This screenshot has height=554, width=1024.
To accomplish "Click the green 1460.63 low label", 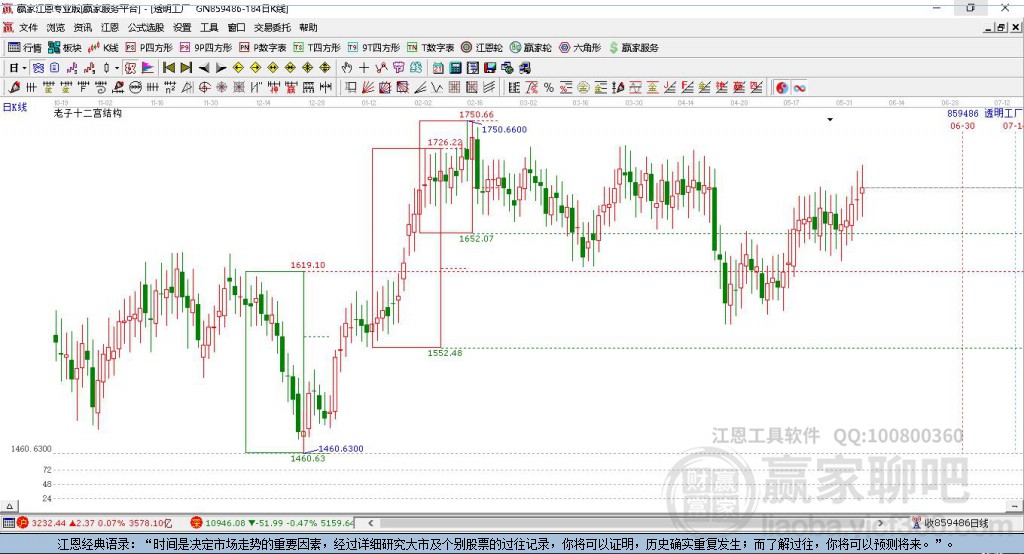I will click(308, 459).
